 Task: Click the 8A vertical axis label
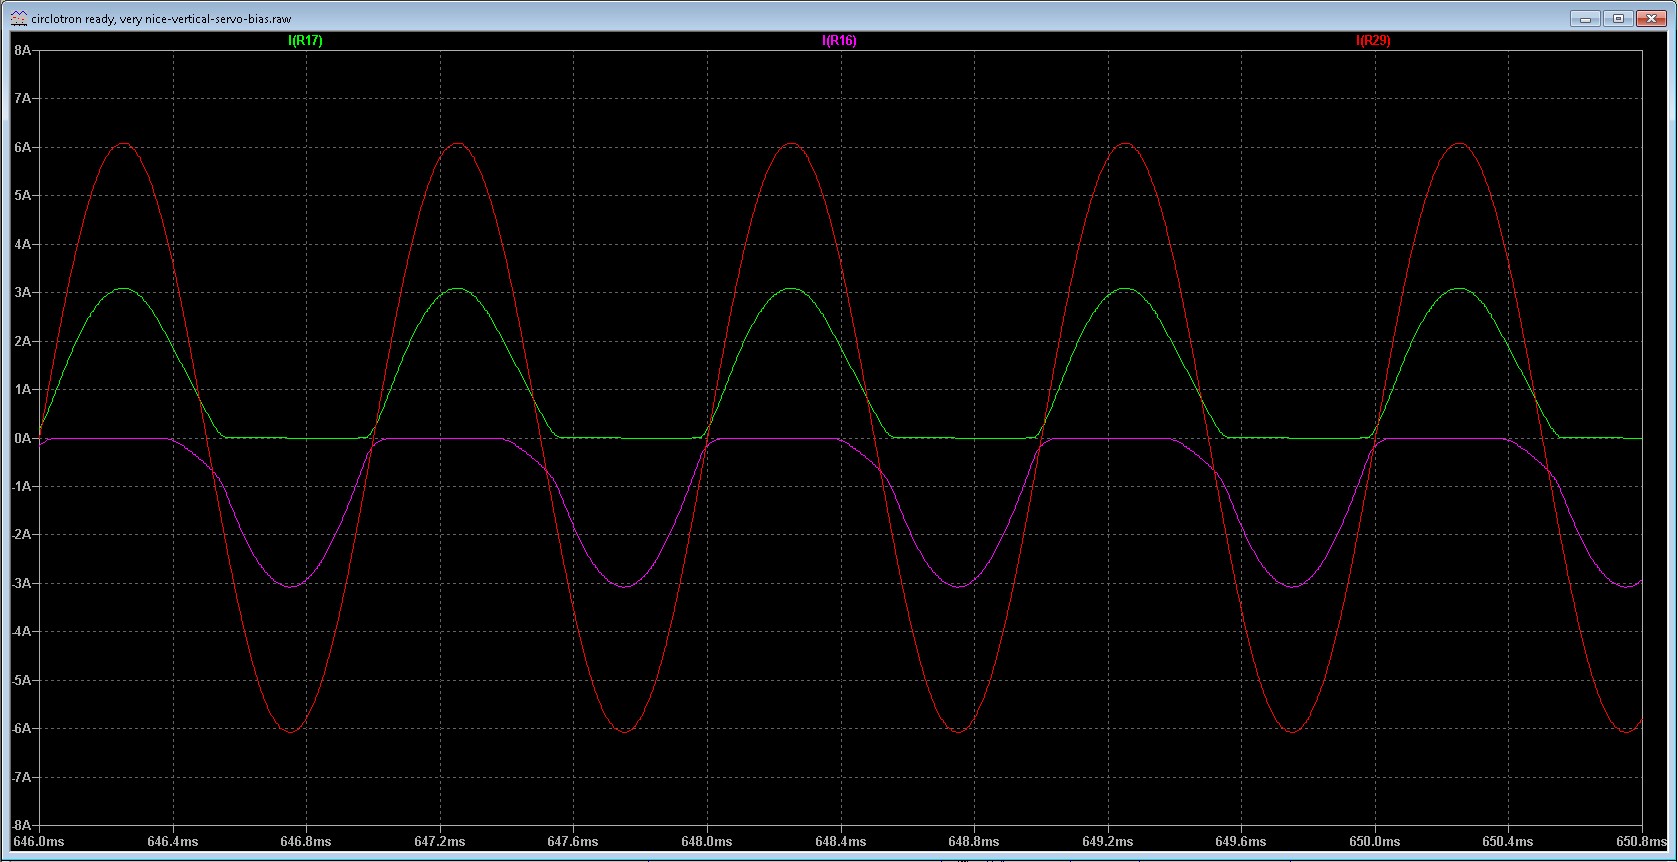23,50
